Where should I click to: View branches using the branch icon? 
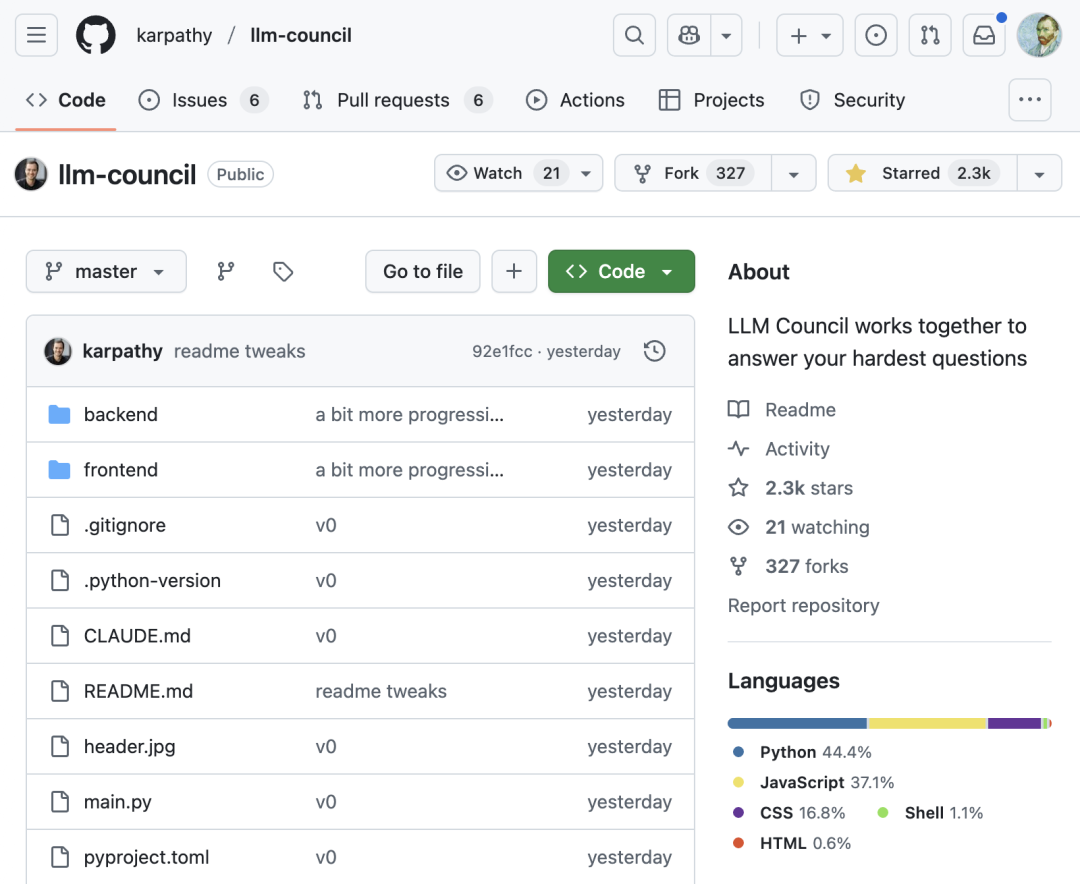(226, 271)
